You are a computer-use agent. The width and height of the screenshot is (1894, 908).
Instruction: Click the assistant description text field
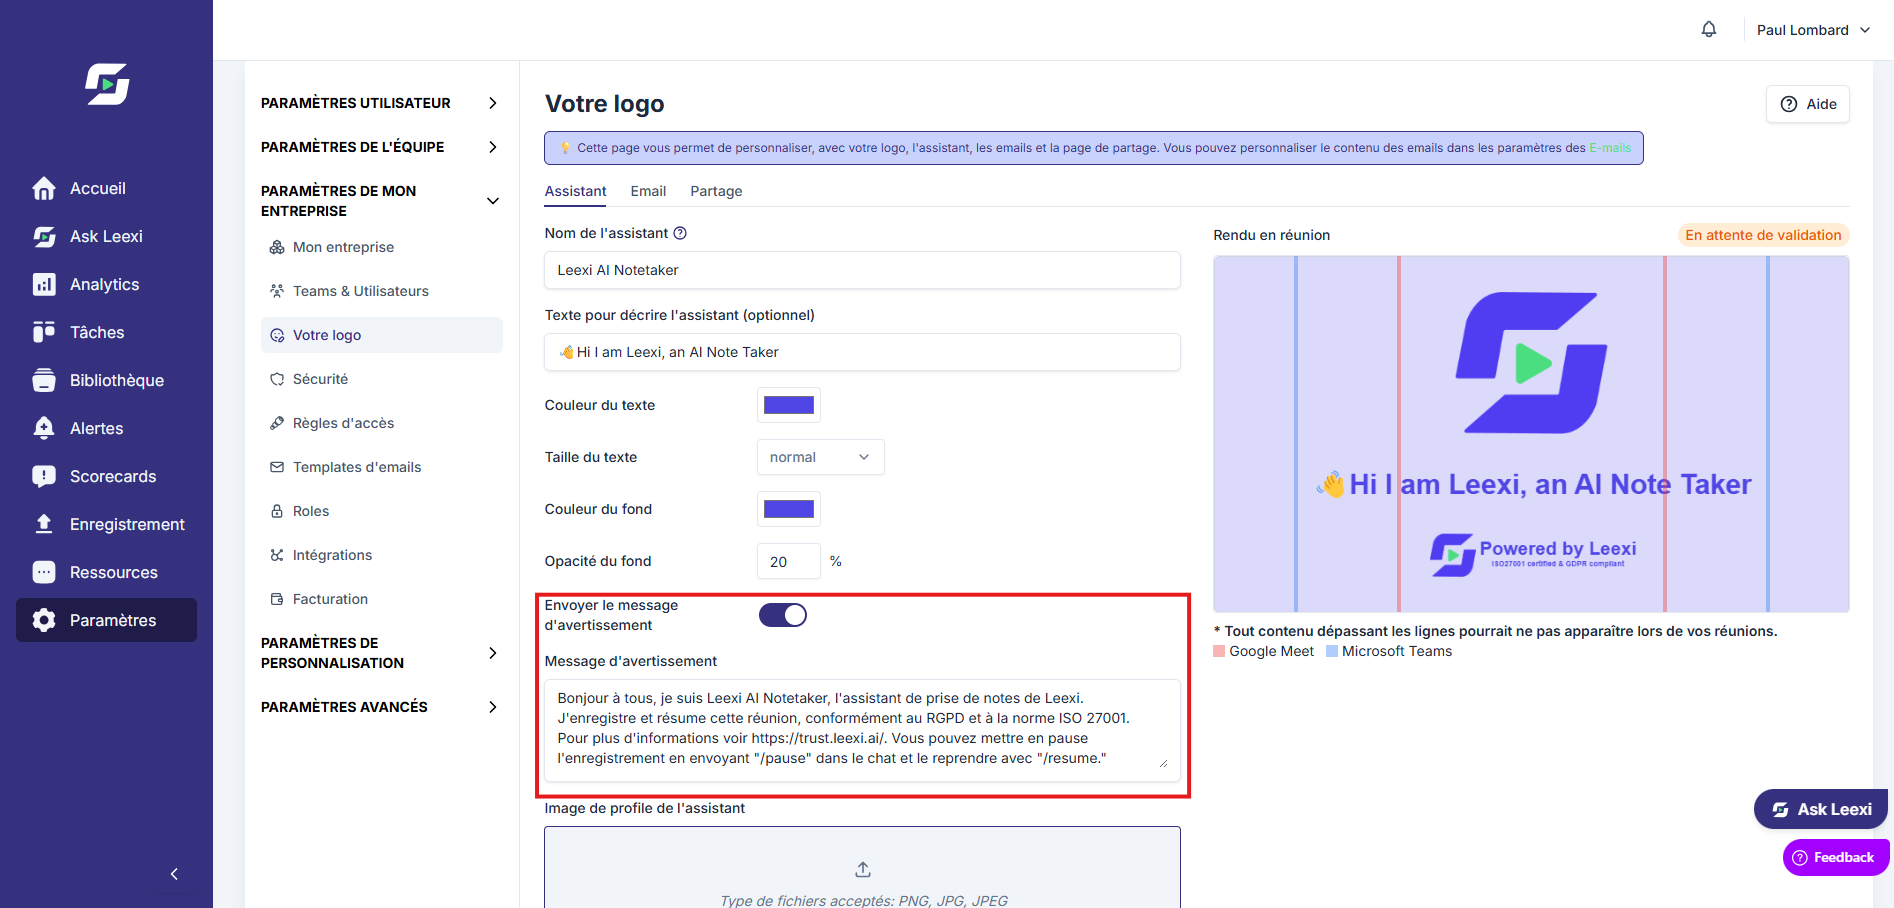(862, 352)
